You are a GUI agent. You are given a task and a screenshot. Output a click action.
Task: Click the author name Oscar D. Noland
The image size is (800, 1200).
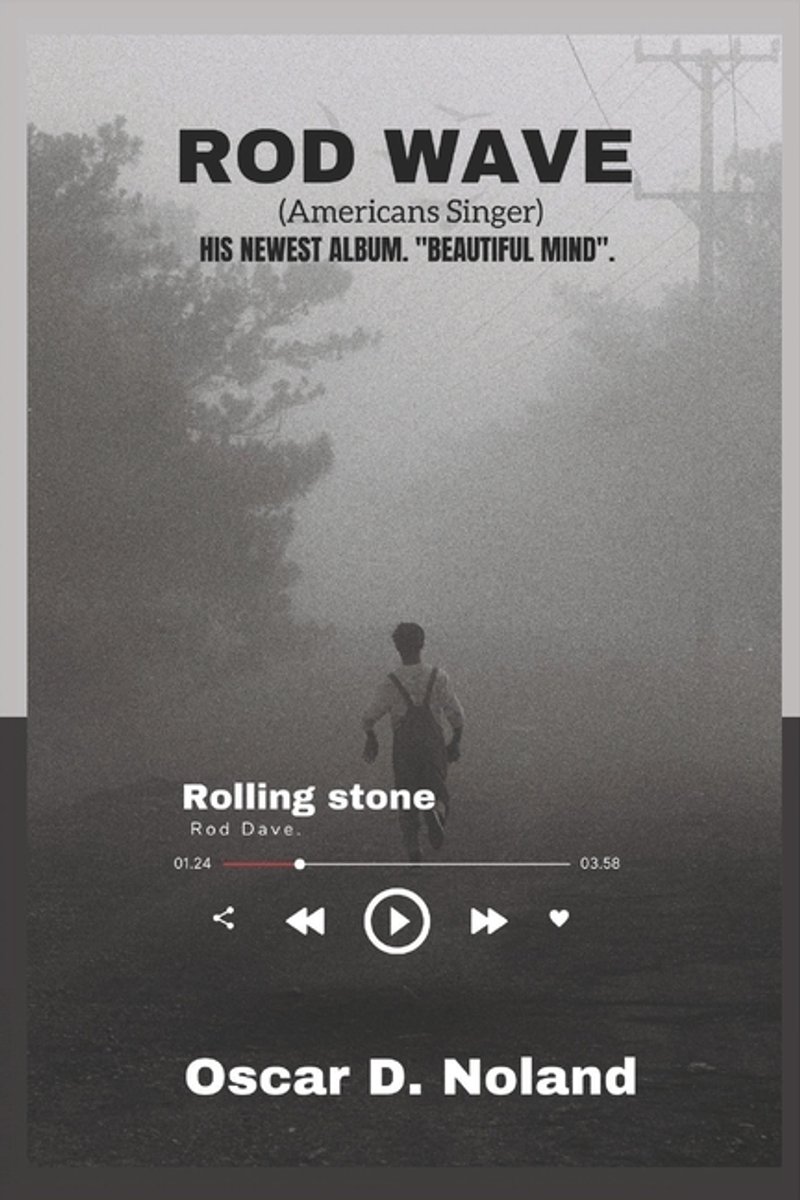(x=410, y=1077)
